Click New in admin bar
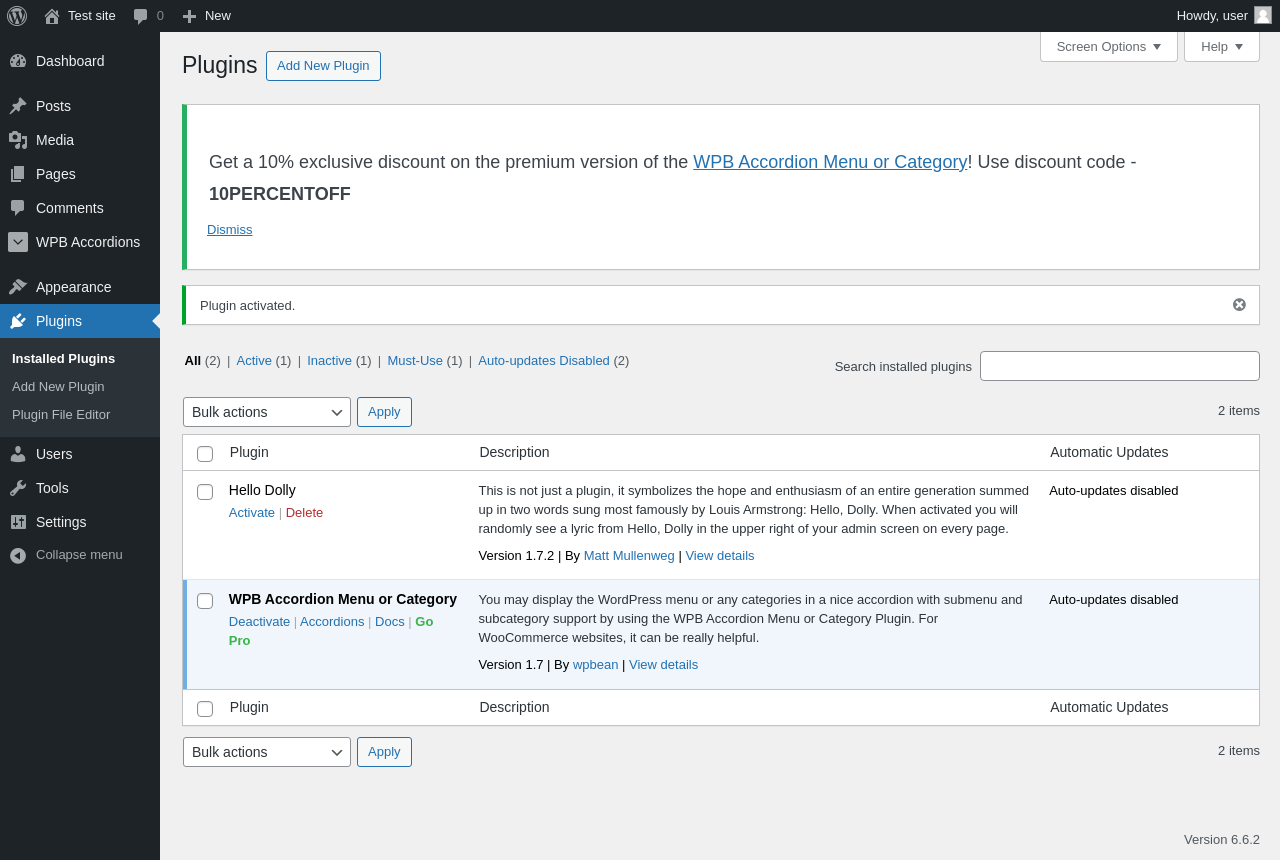The width and height of the screenshot is (1280, 860). coord(218,16)
